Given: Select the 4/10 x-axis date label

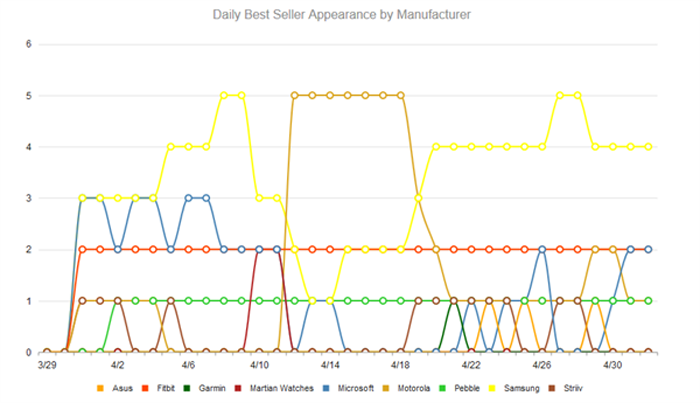Looking at the screenshot, I should (259, 366).
